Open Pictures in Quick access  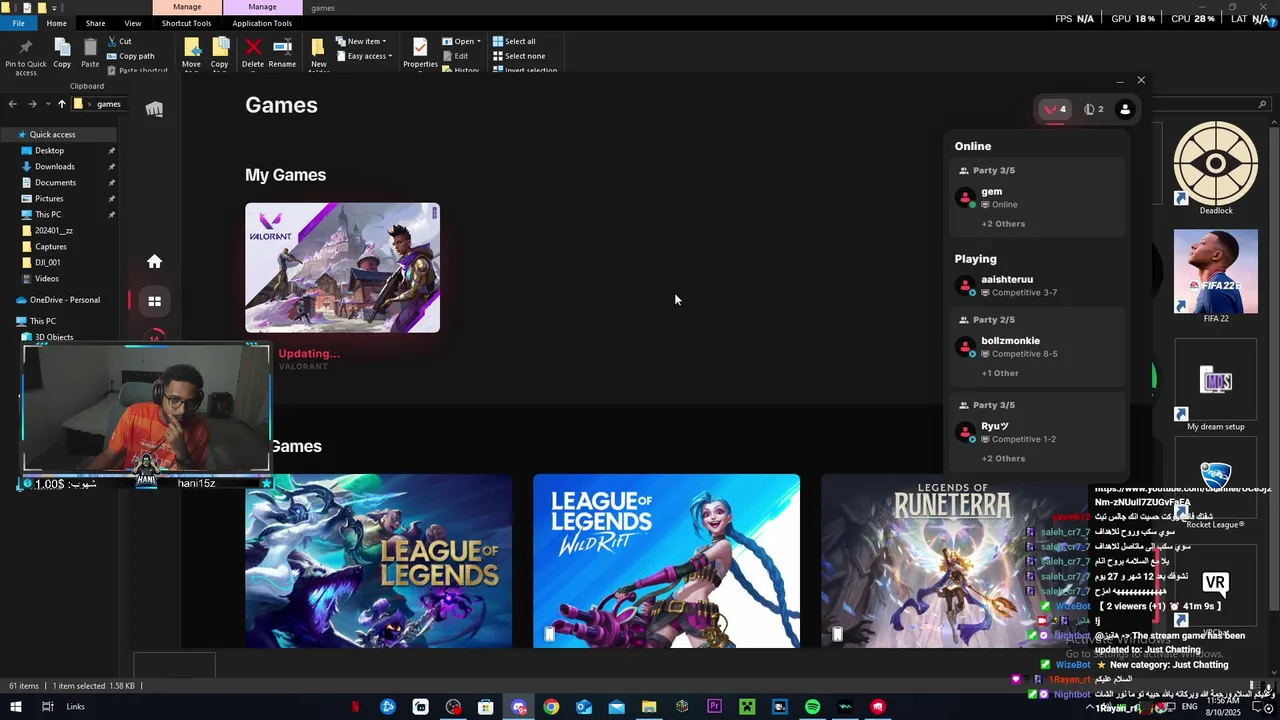(x=49, y=199)
